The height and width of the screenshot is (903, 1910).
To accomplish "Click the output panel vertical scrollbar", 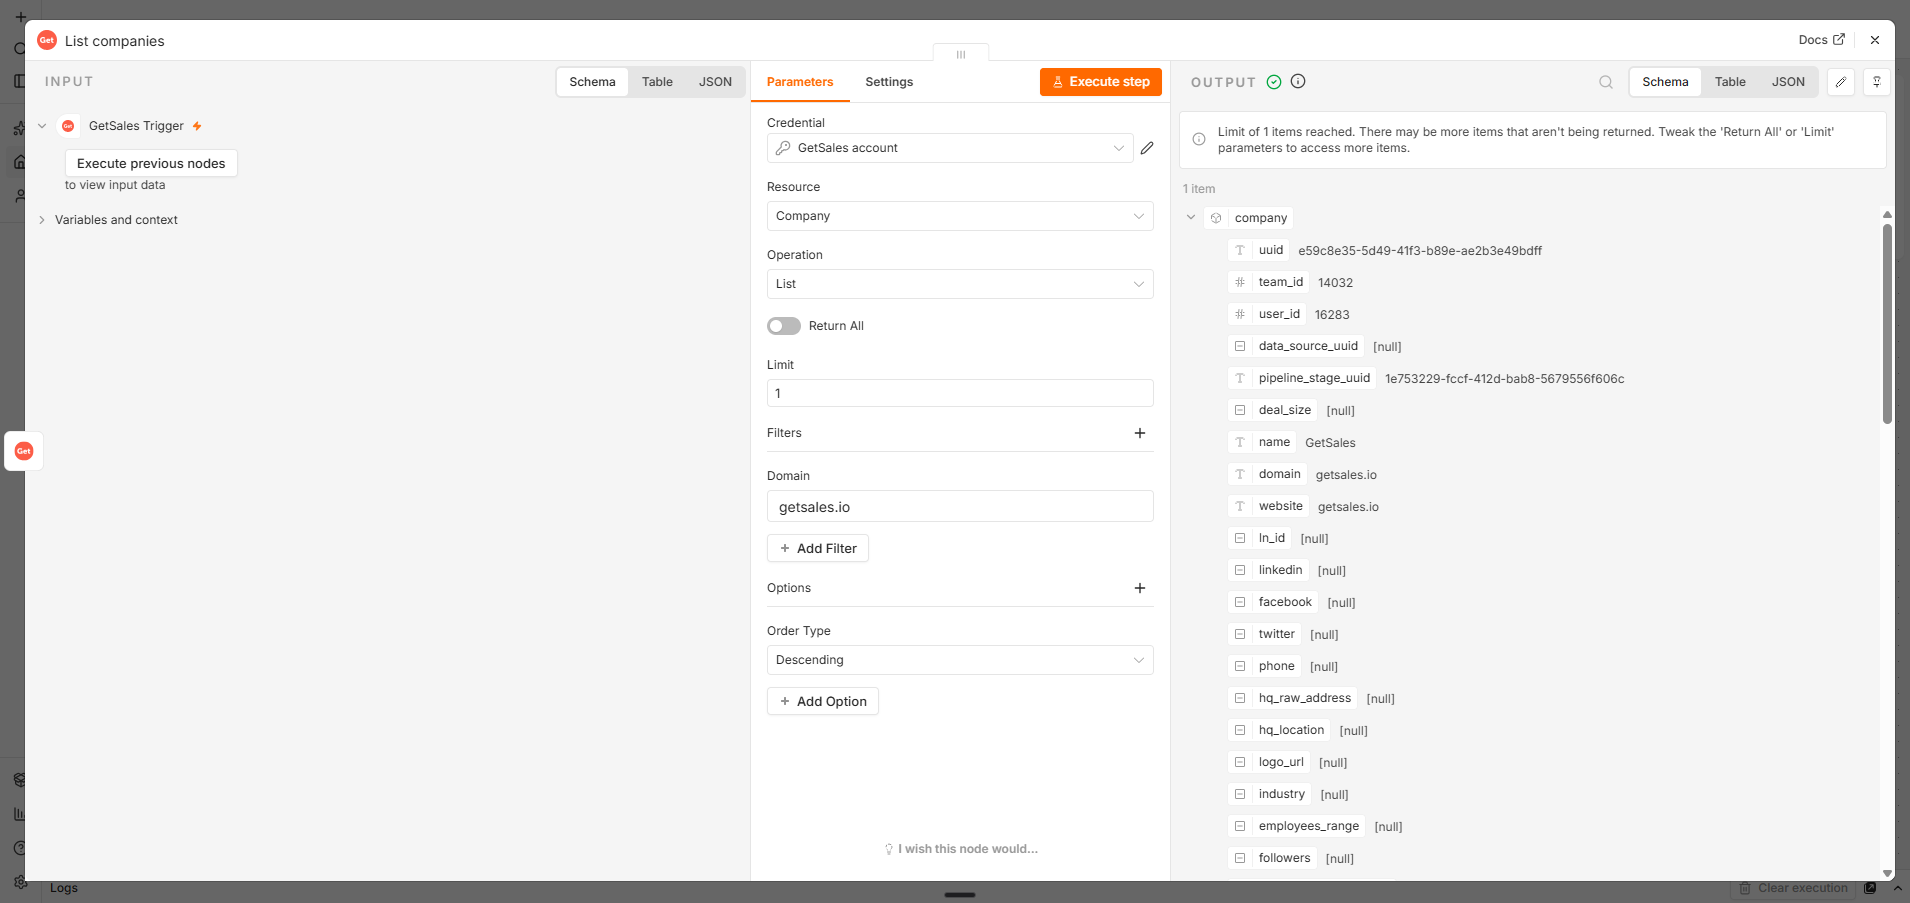I will [x=1887, y=323].
